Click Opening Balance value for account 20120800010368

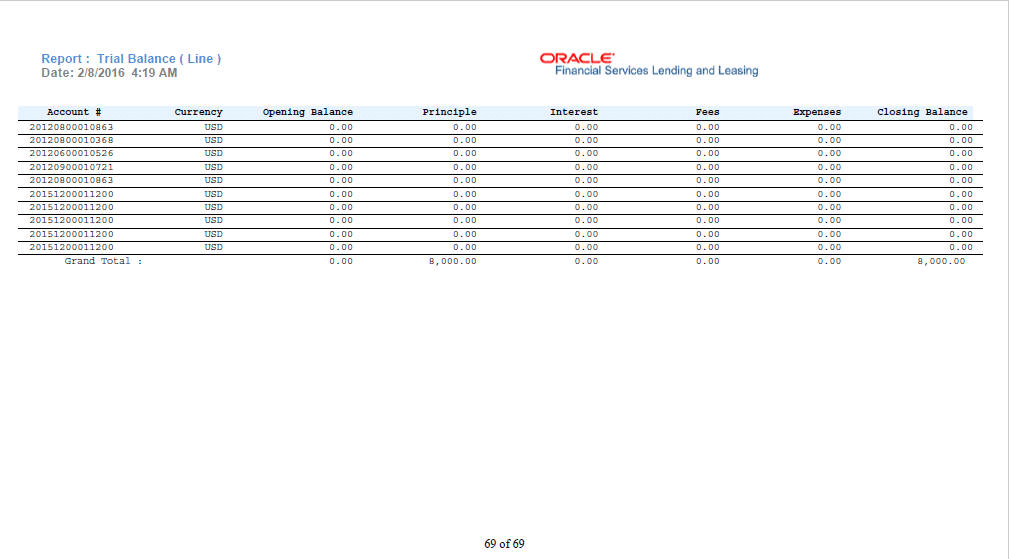click(x=341, y=140)
